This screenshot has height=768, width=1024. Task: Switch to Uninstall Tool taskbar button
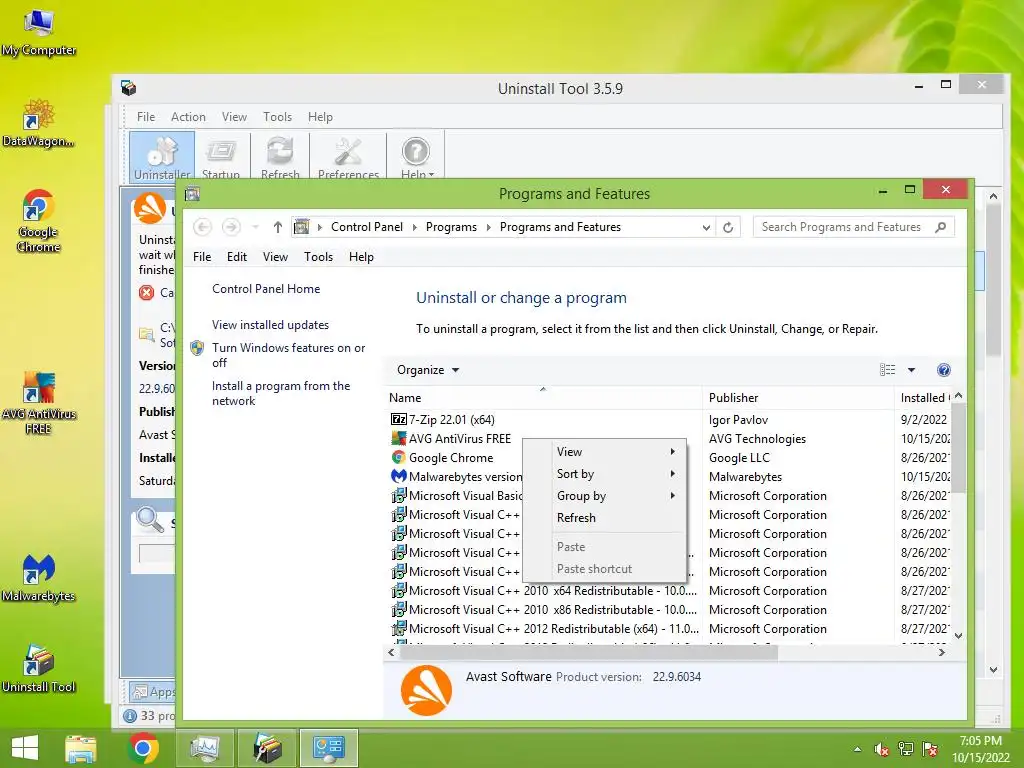pyautogui.click(x=268, y=748)
